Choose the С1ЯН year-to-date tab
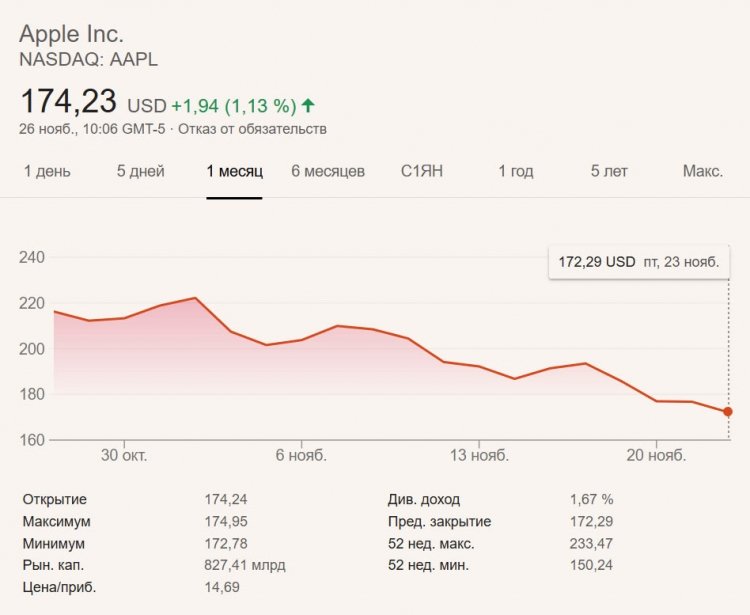The height and width of the screenshot is (615, 750). (x=422, y=171)
